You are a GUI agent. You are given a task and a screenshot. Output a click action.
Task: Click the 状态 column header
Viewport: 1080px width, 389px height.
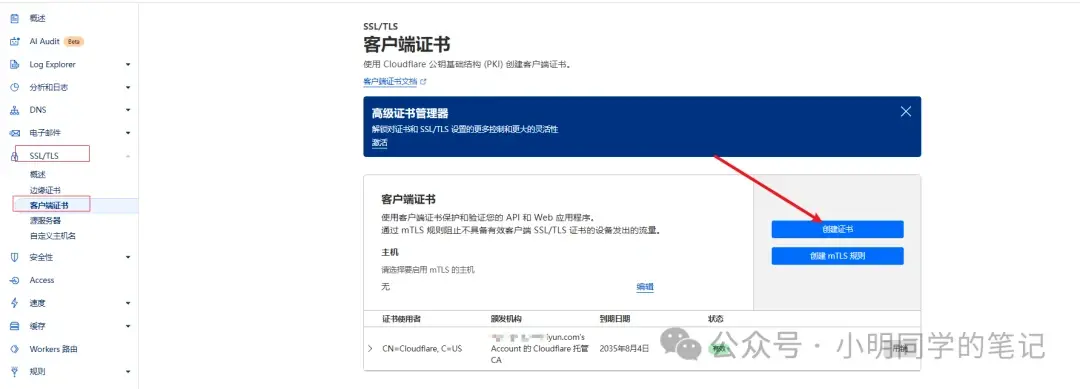(716, 319)
